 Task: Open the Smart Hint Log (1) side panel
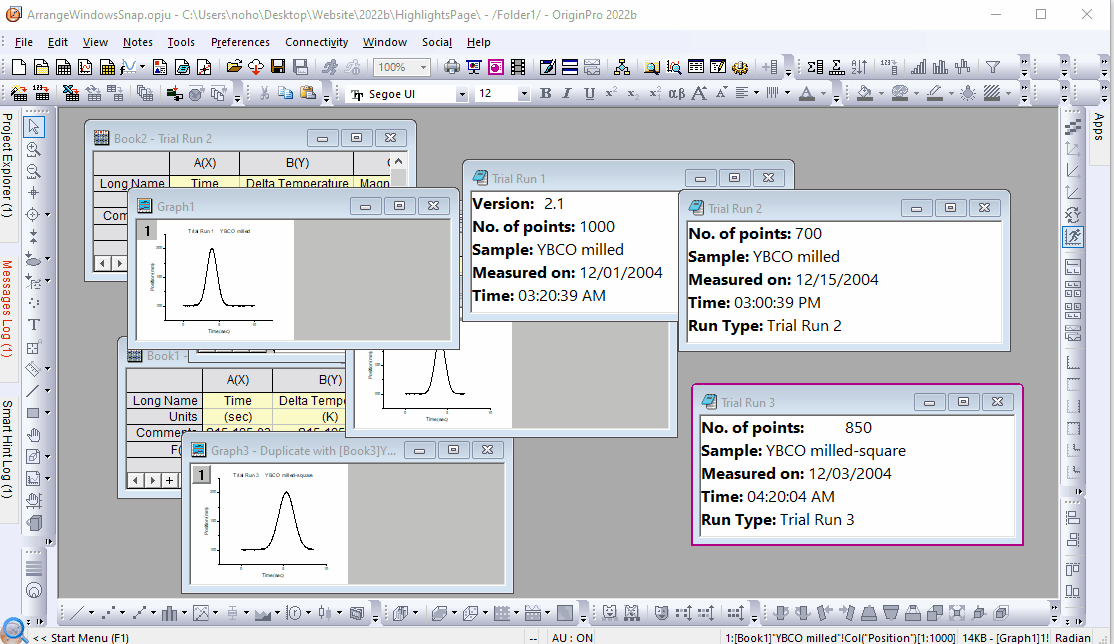7,449
